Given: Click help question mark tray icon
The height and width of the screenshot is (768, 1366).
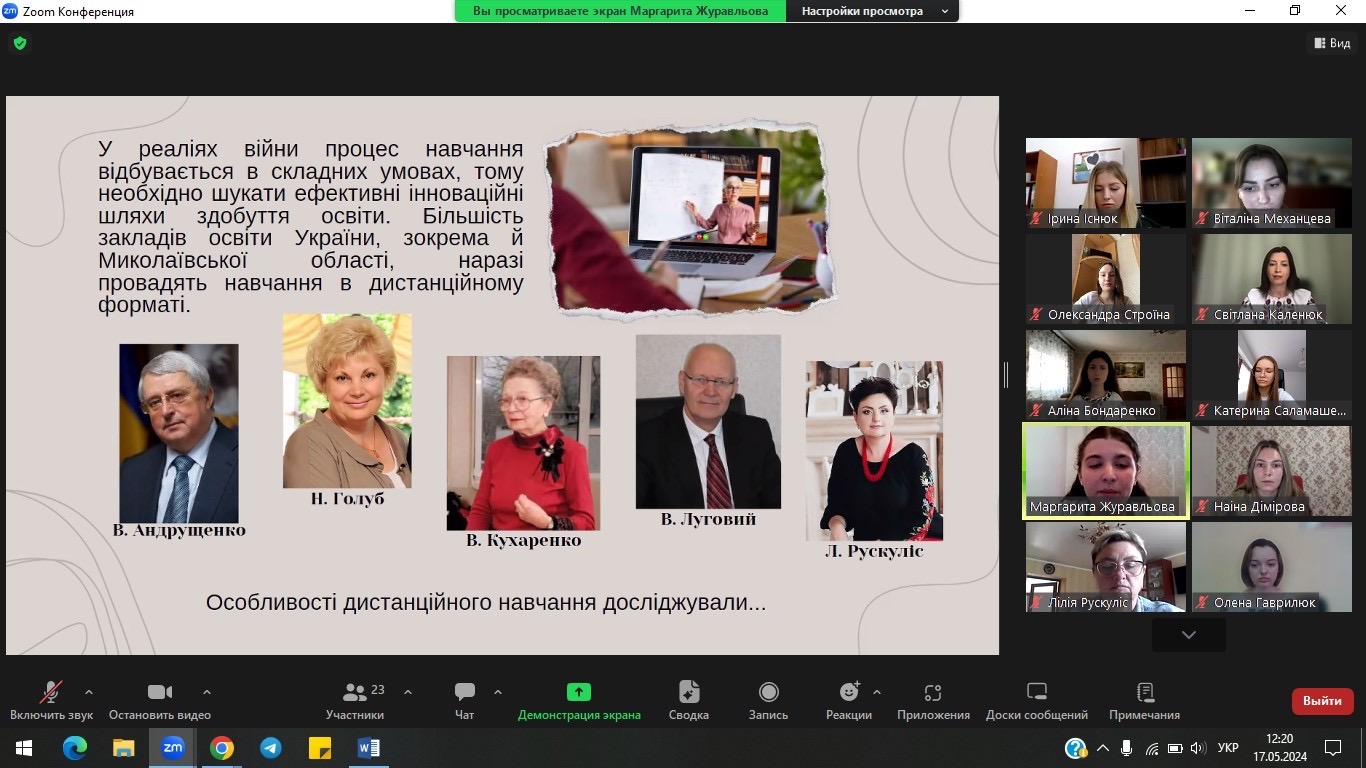Looking at the screenshot, I should point(1076,748).
